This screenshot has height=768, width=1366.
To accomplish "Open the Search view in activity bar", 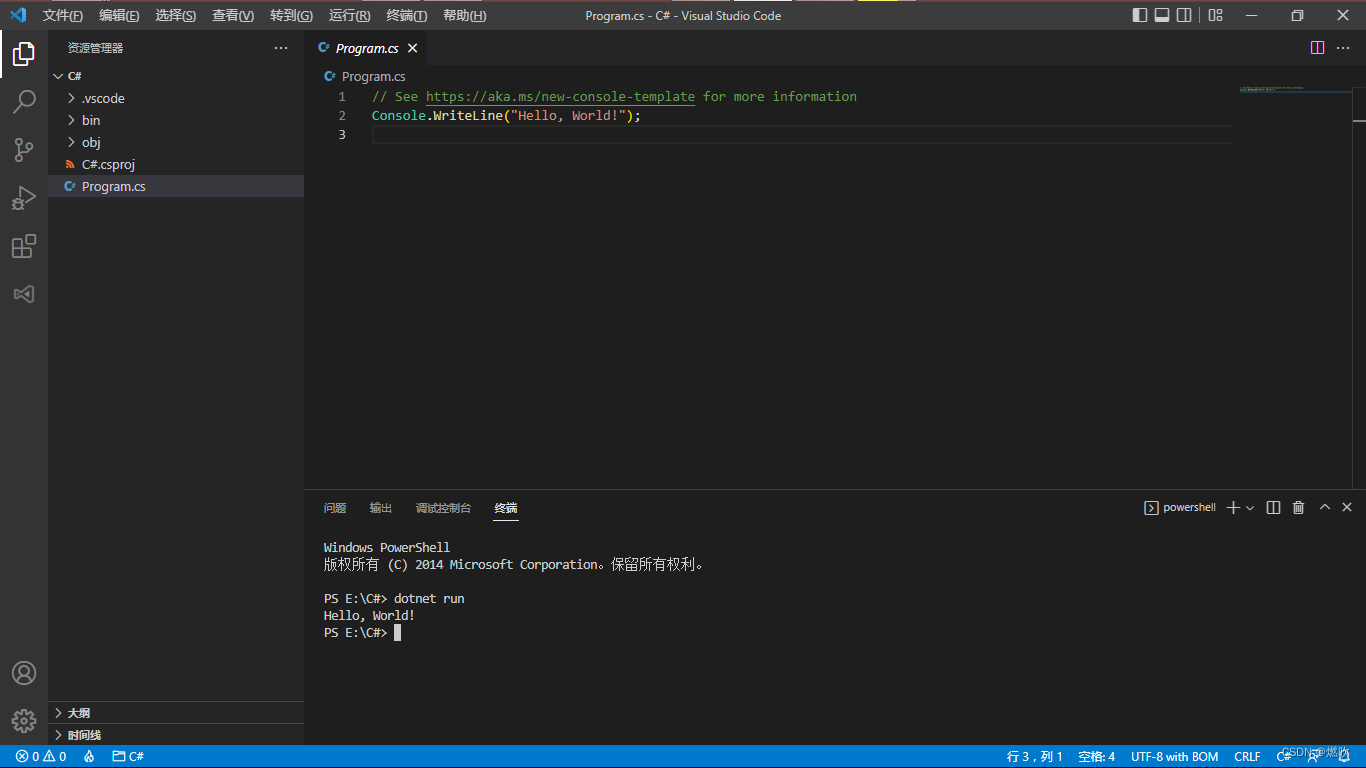I will point(24,102).
